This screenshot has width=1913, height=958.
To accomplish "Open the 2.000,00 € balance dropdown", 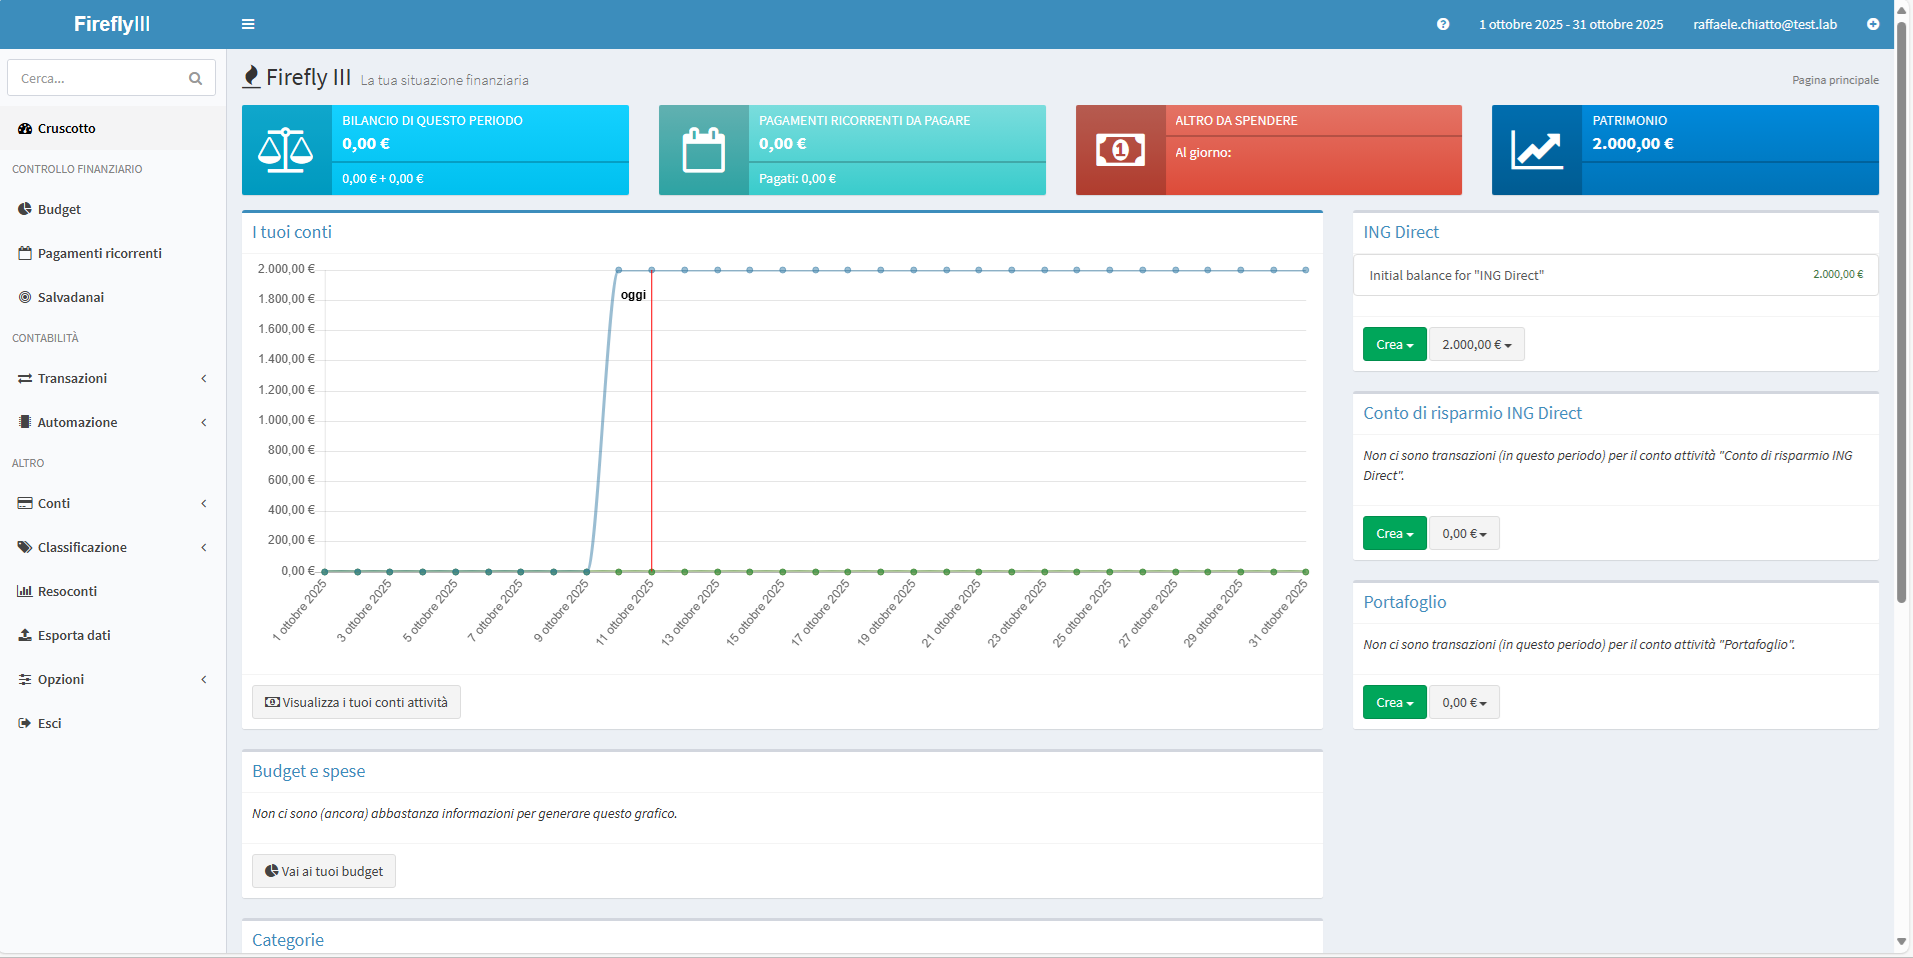I will click(x=1476, y=344).
